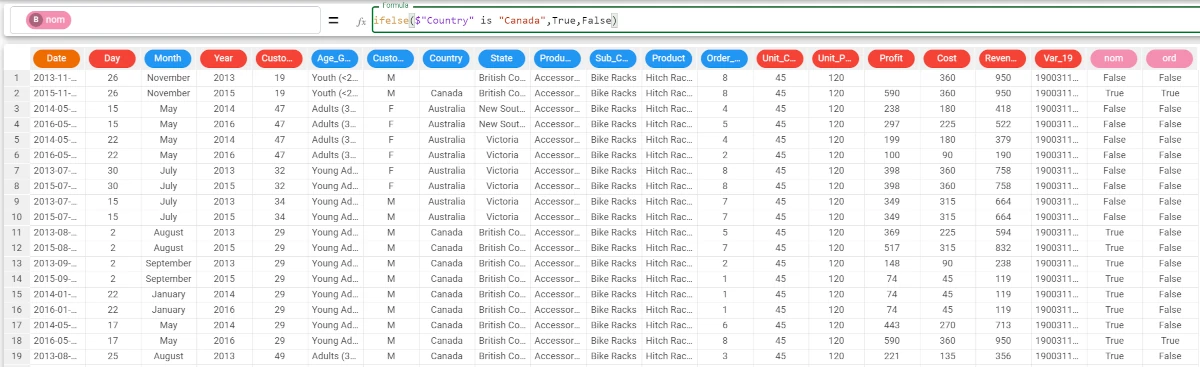Screen dimensions: 1200x367
Task: Select the Var_19 column header
Action: tap(1058, 58)
